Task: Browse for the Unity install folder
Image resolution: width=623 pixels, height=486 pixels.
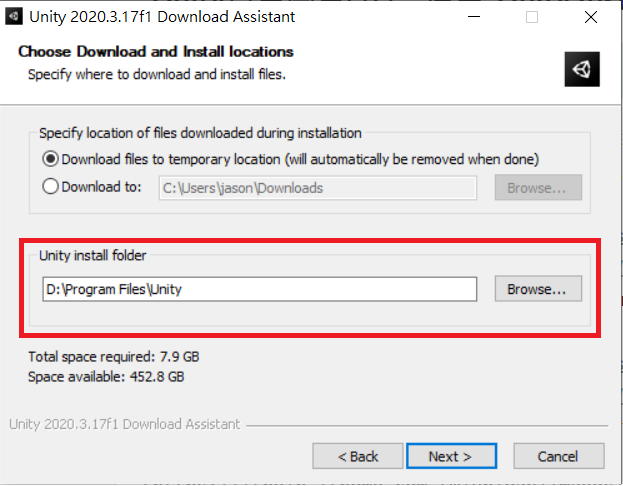Action: coord(538,289)
